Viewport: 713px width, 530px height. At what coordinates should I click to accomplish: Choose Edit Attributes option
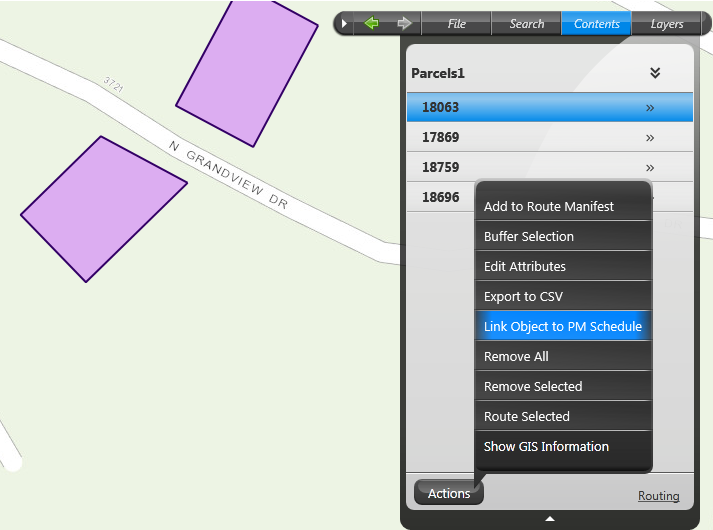coord(525,267)
